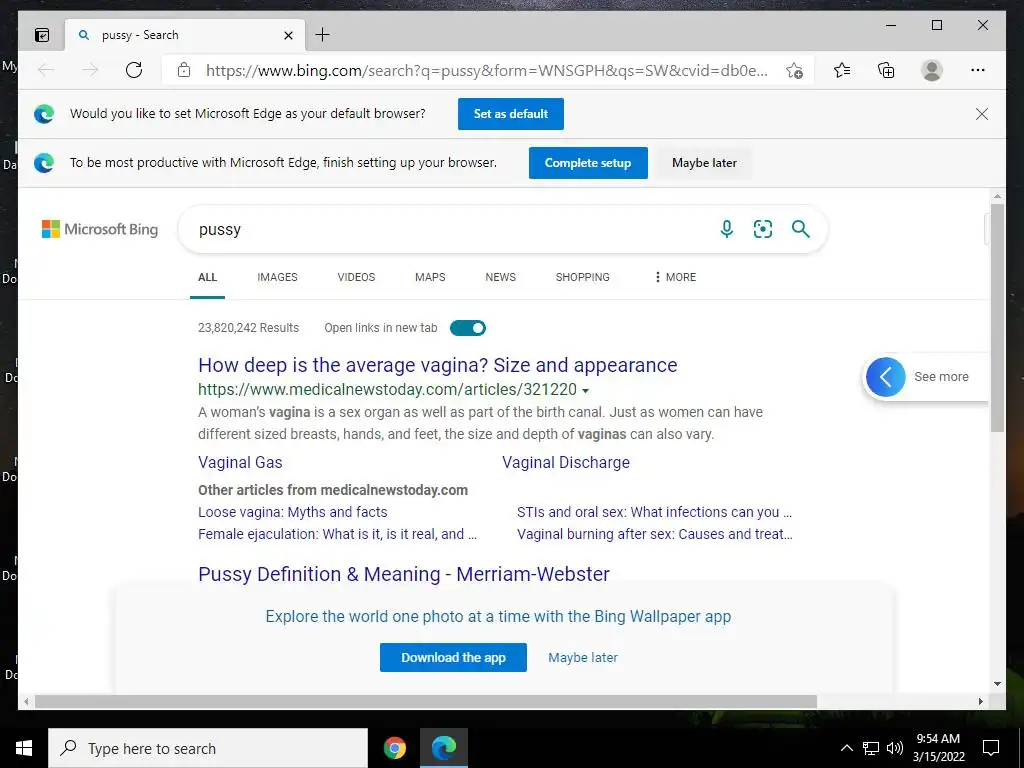The width and height of the screenshot is (1024, 768).
Task: Open 'STIs and oral sex' article link
Action: [x=654, y=512]
